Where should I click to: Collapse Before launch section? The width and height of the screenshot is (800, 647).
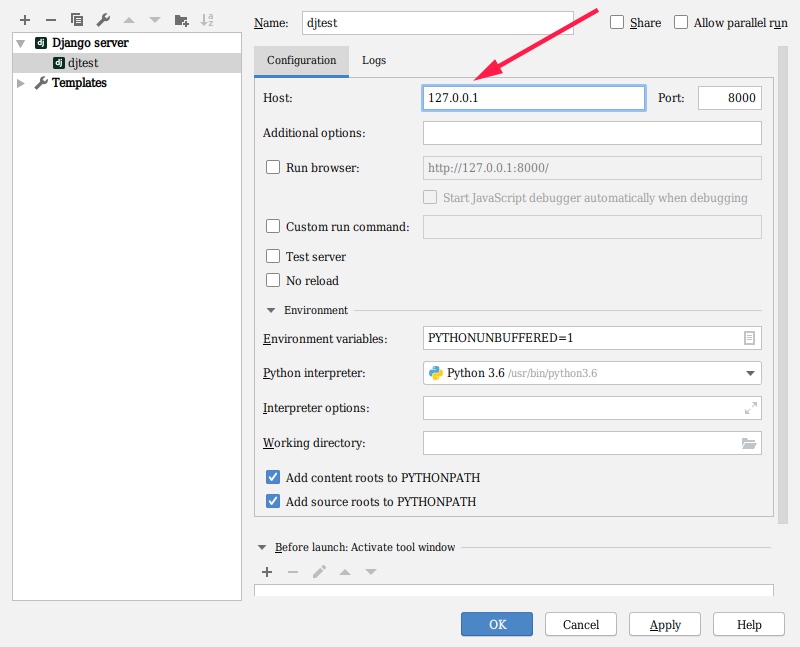coord(262,548)
